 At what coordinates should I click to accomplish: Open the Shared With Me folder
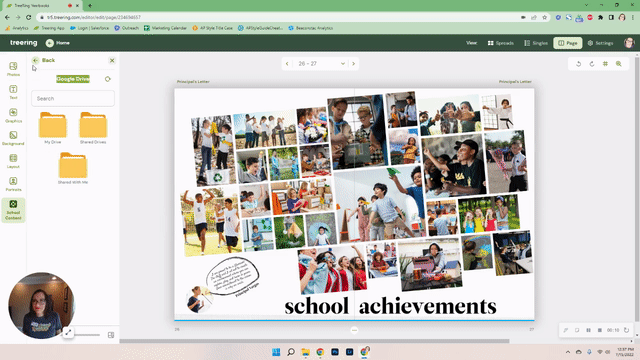[x=73, y=168]
